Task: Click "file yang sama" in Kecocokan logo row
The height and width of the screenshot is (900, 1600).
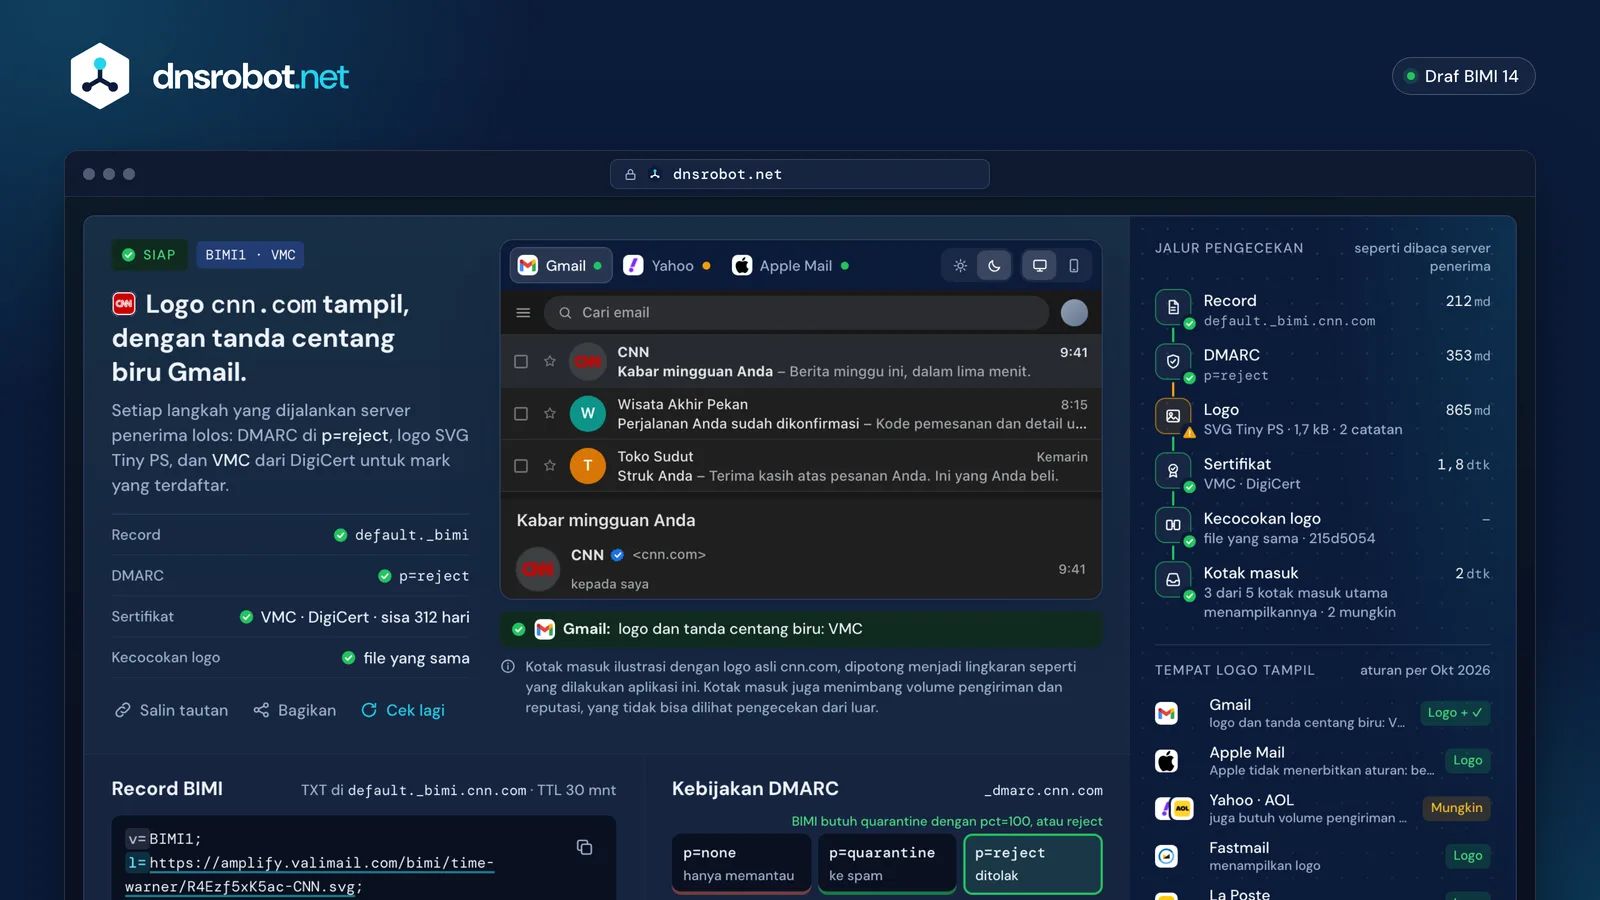Action: 416,658
